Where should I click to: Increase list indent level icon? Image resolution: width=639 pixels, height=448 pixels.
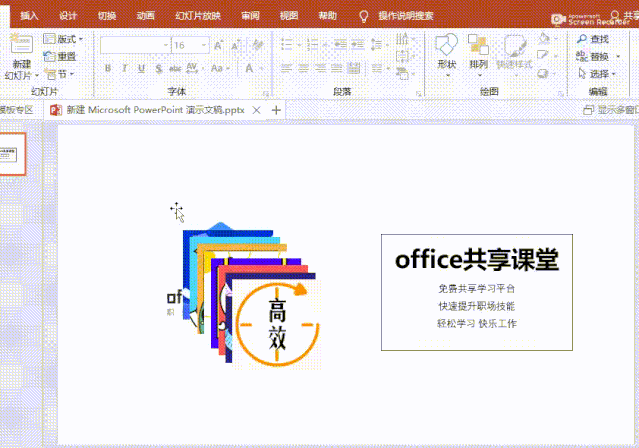(x=358, y=44)
